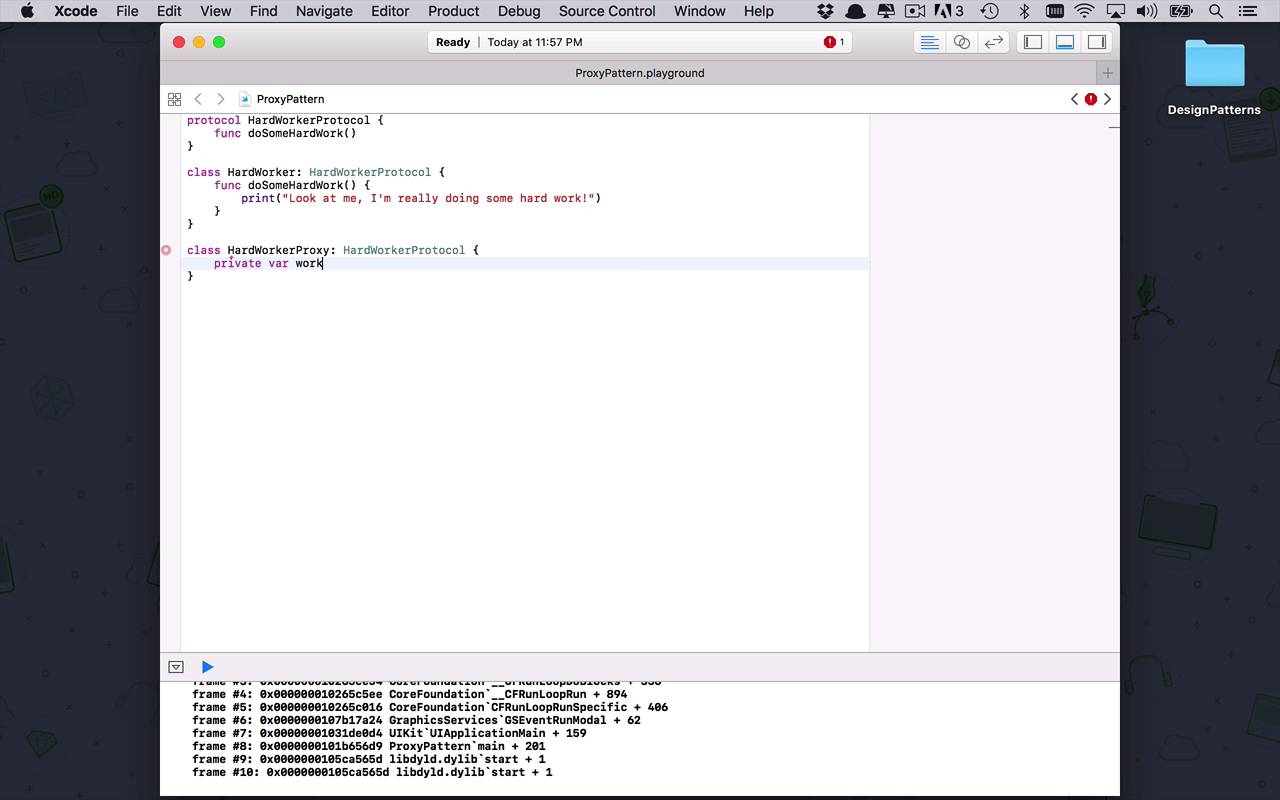Screen dimensions: 1280x800
Task: Click the ProxyPattern breadcrumb item
Action: point(282,99)
